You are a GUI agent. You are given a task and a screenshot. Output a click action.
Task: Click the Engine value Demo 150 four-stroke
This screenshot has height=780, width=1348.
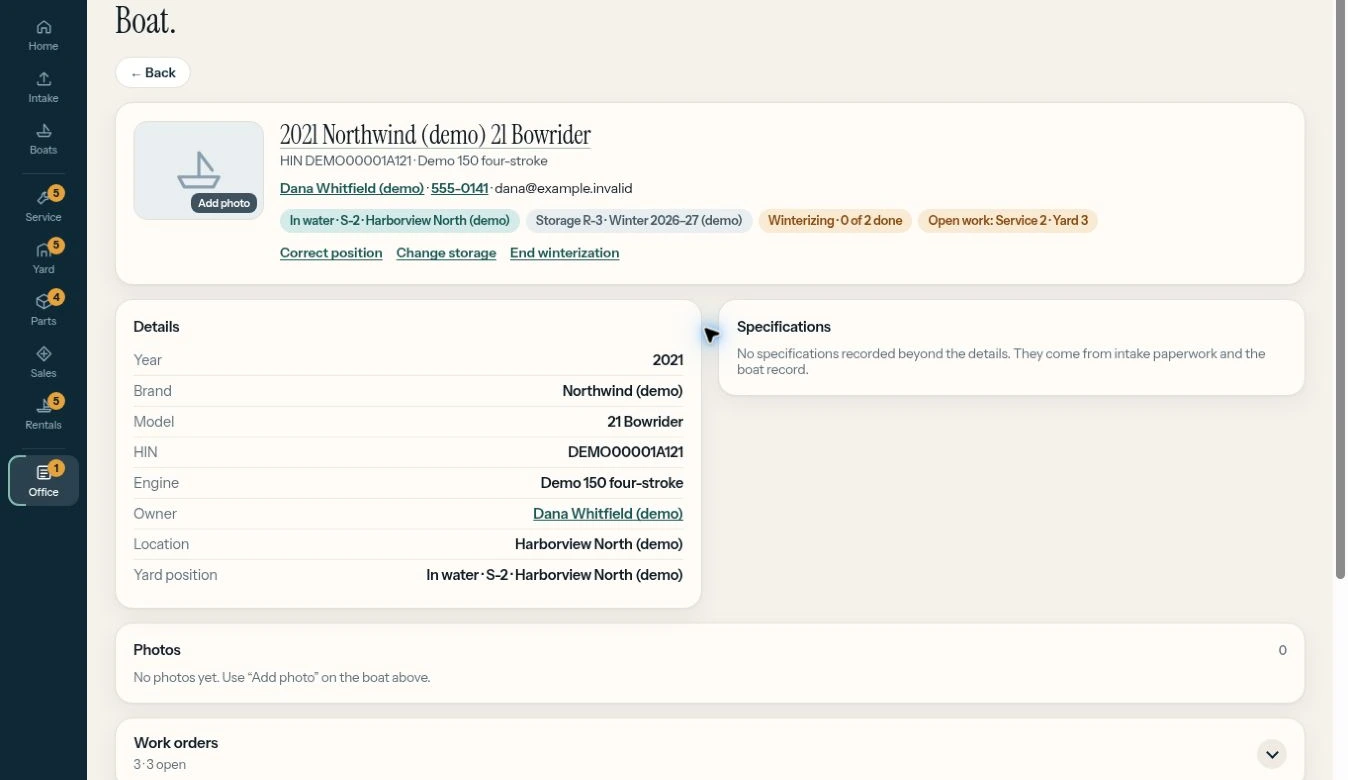tap(612, 483)
